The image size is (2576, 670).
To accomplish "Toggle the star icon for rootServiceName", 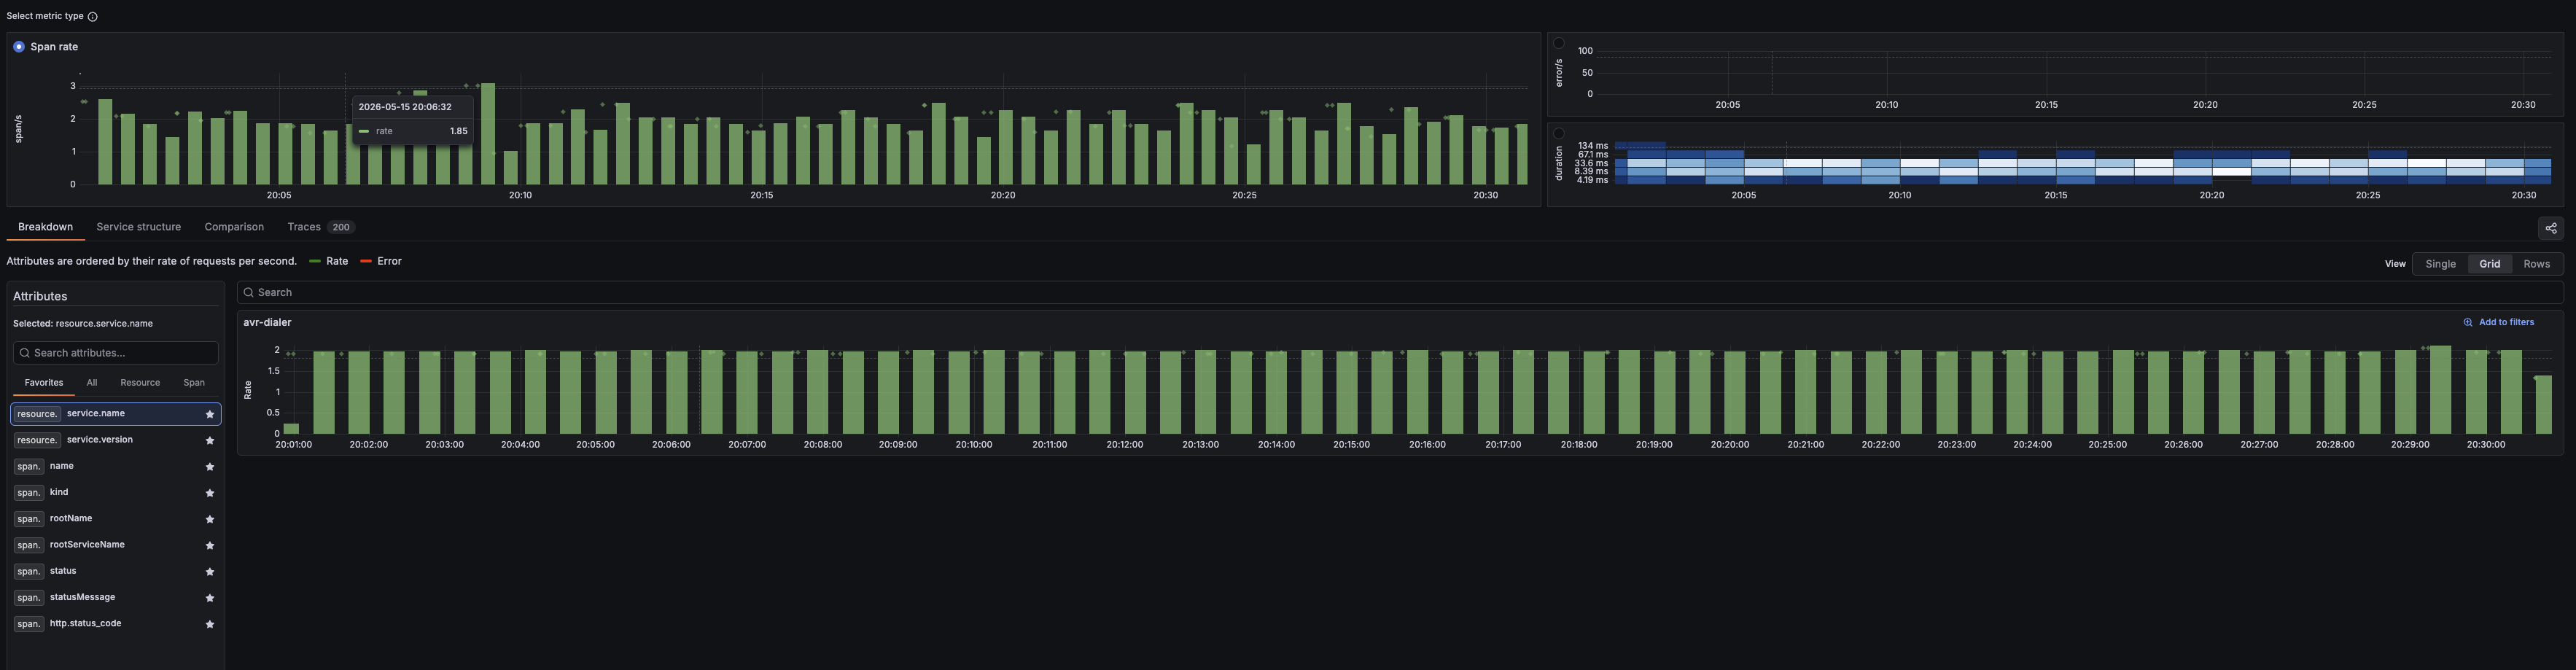I will tap(210, 545).
